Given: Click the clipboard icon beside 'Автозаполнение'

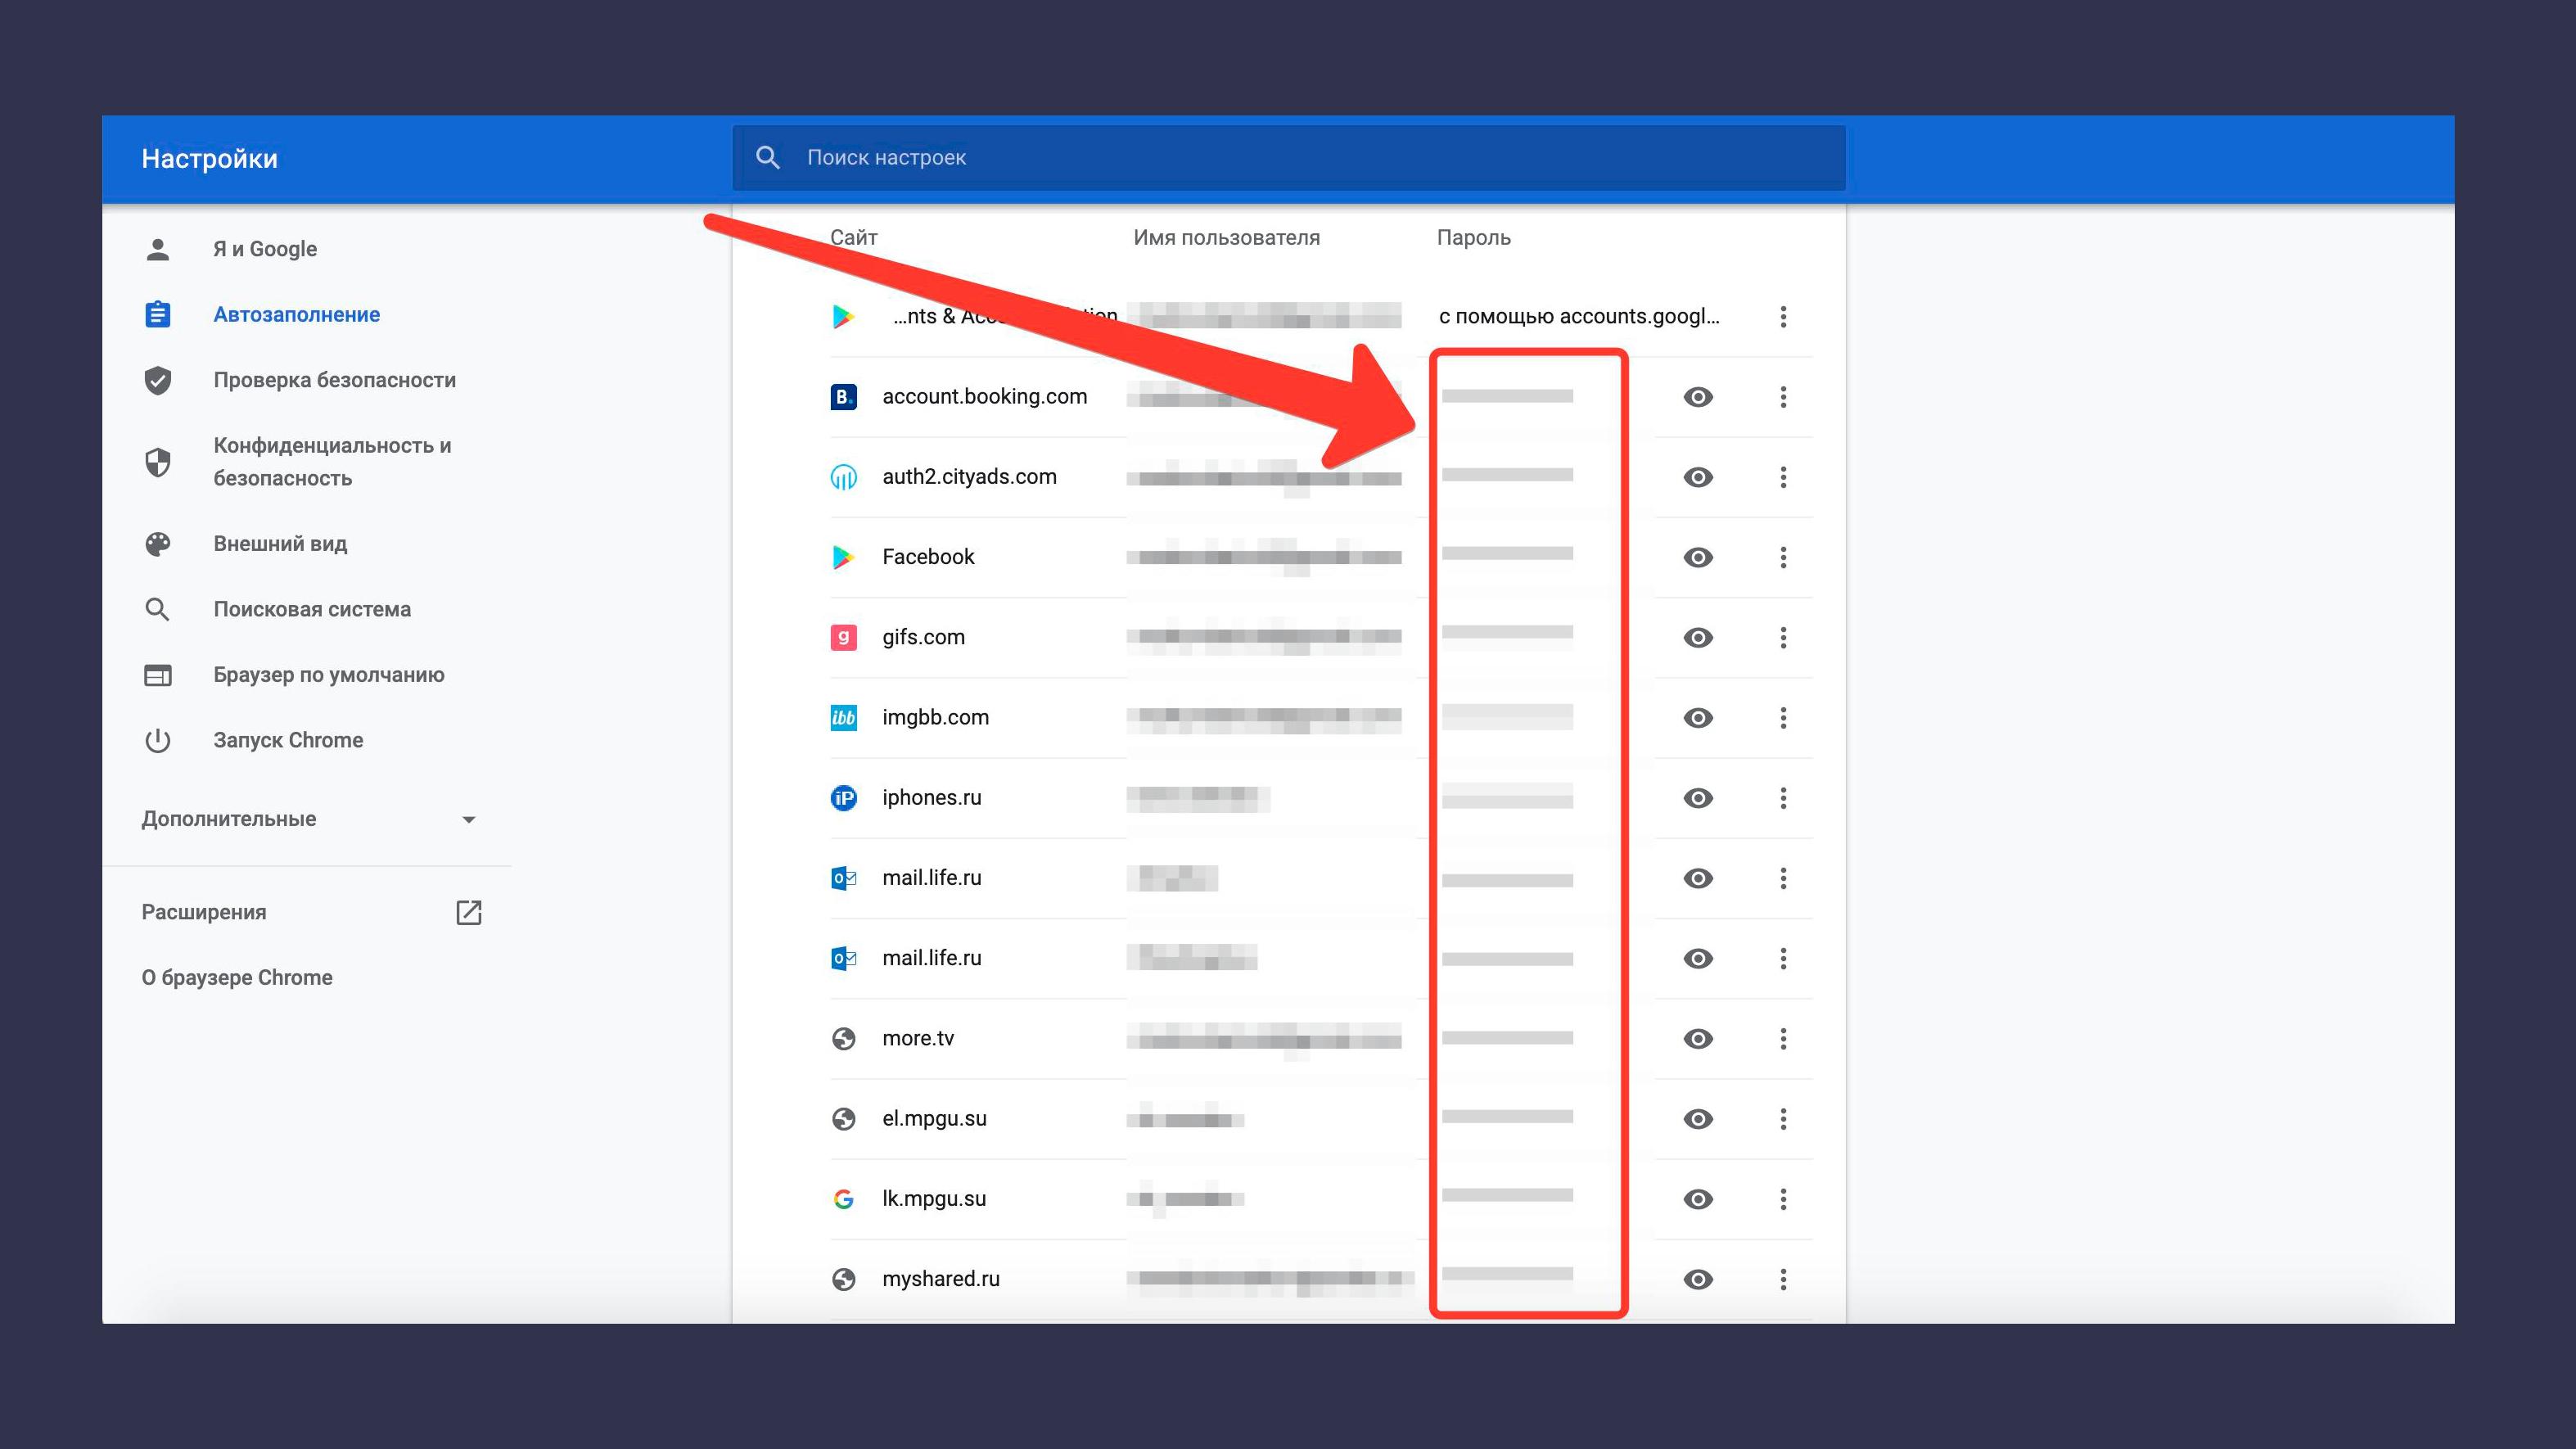Looking at the screenshot, I should [157, 314].
